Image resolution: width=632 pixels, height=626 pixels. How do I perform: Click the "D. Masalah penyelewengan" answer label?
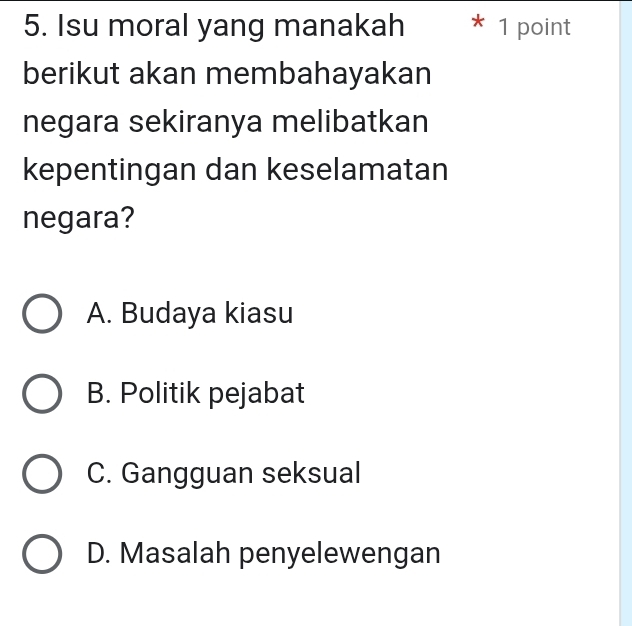point(263,553)
